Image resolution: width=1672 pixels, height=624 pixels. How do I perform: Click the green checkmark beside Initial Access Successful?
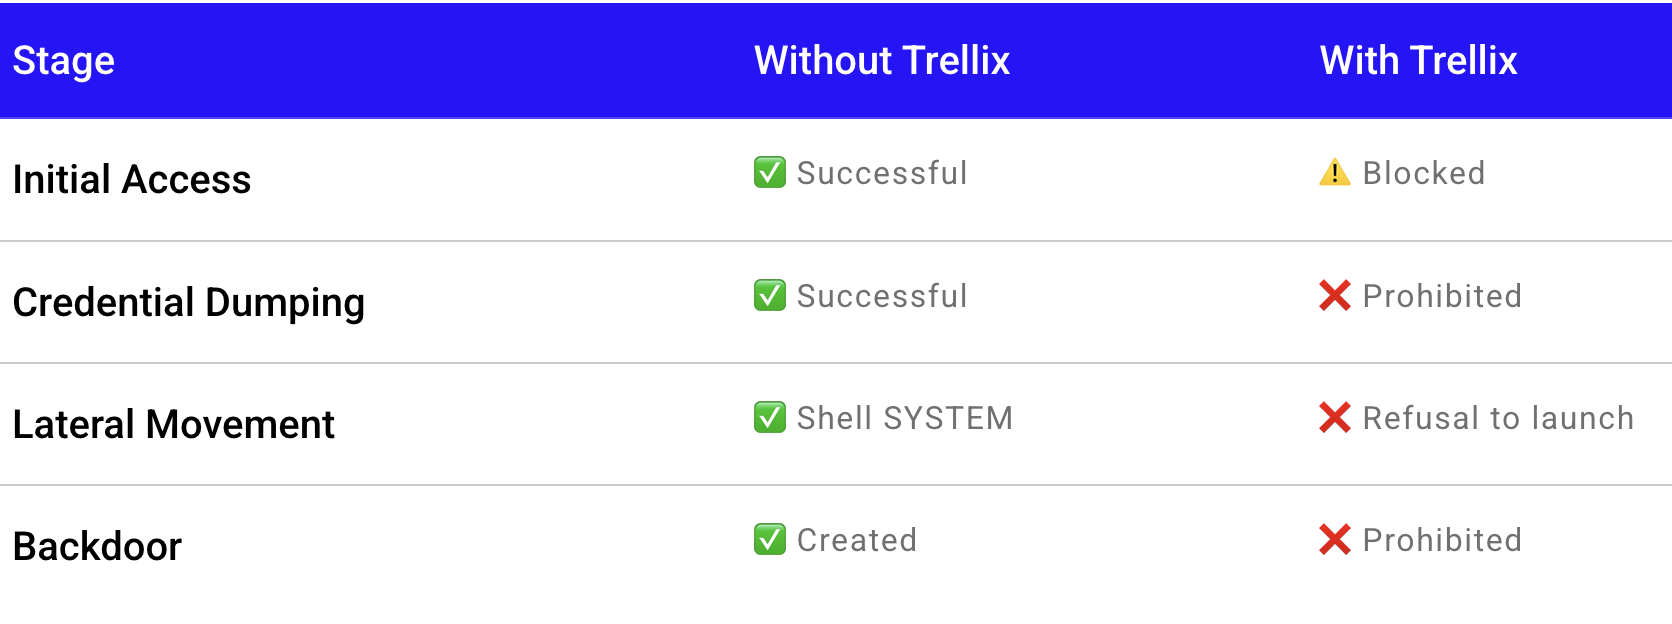click(x=770, y=172)
